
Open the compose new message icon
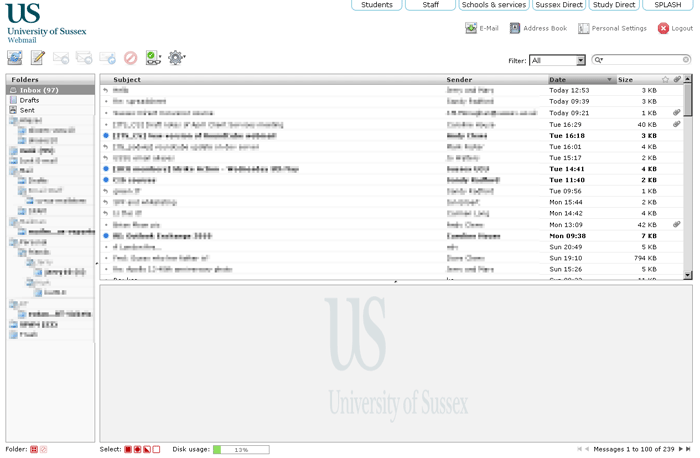point(38,58)
